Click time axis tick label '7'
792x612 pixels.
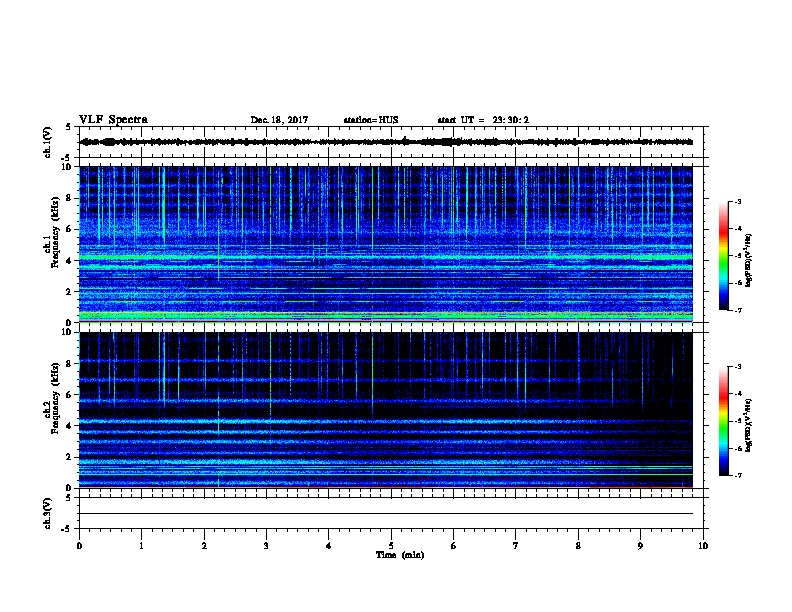(x=516, y=545)
